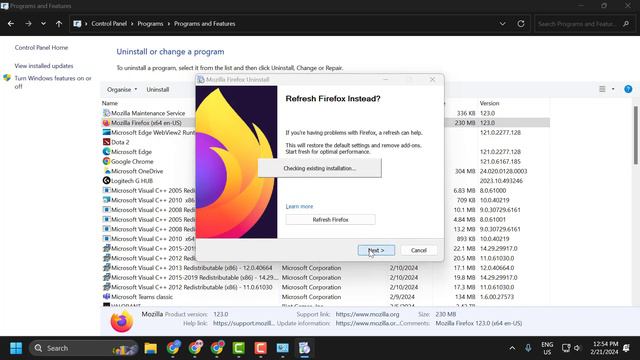This screenshot has height=360, width=640.
Task: Open the Organise dropdown menu
Action: coord(122,89)
